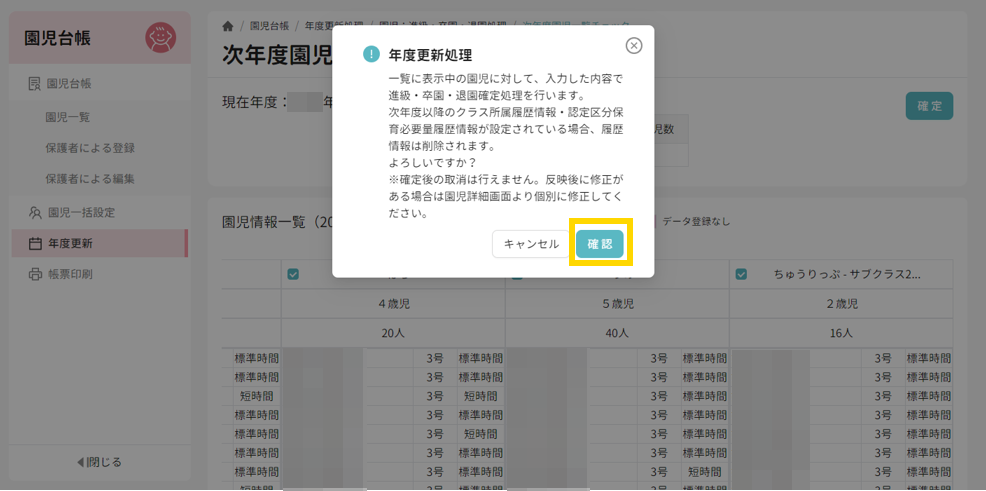Open 園児一覧 in the sidebar

[x=68, y=117]
